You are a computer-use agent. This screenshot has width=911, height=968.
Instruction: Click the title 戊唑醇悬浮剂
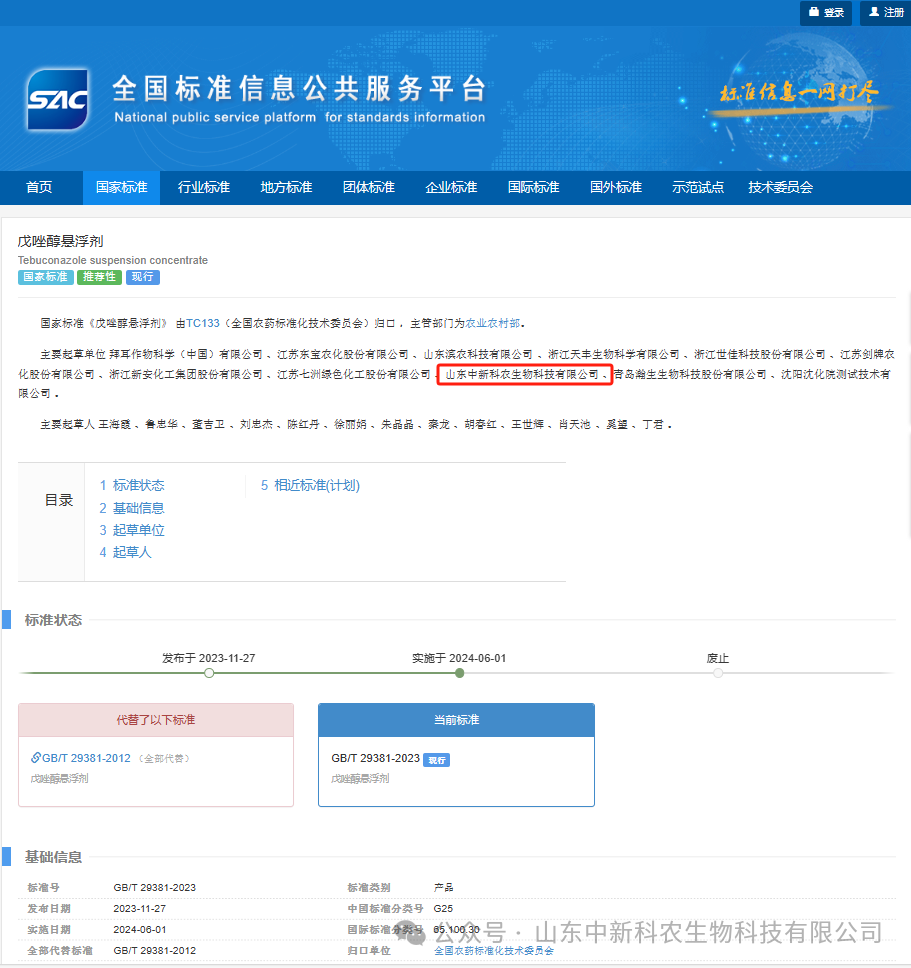click(60, 241)
